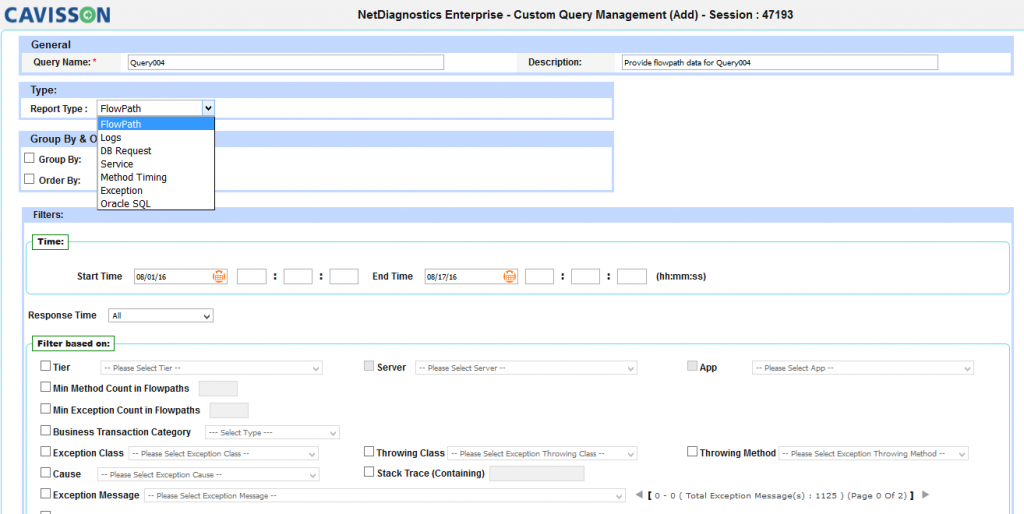
Task: Select Logs in Report Type list
Action: click(x=156, y=138)
